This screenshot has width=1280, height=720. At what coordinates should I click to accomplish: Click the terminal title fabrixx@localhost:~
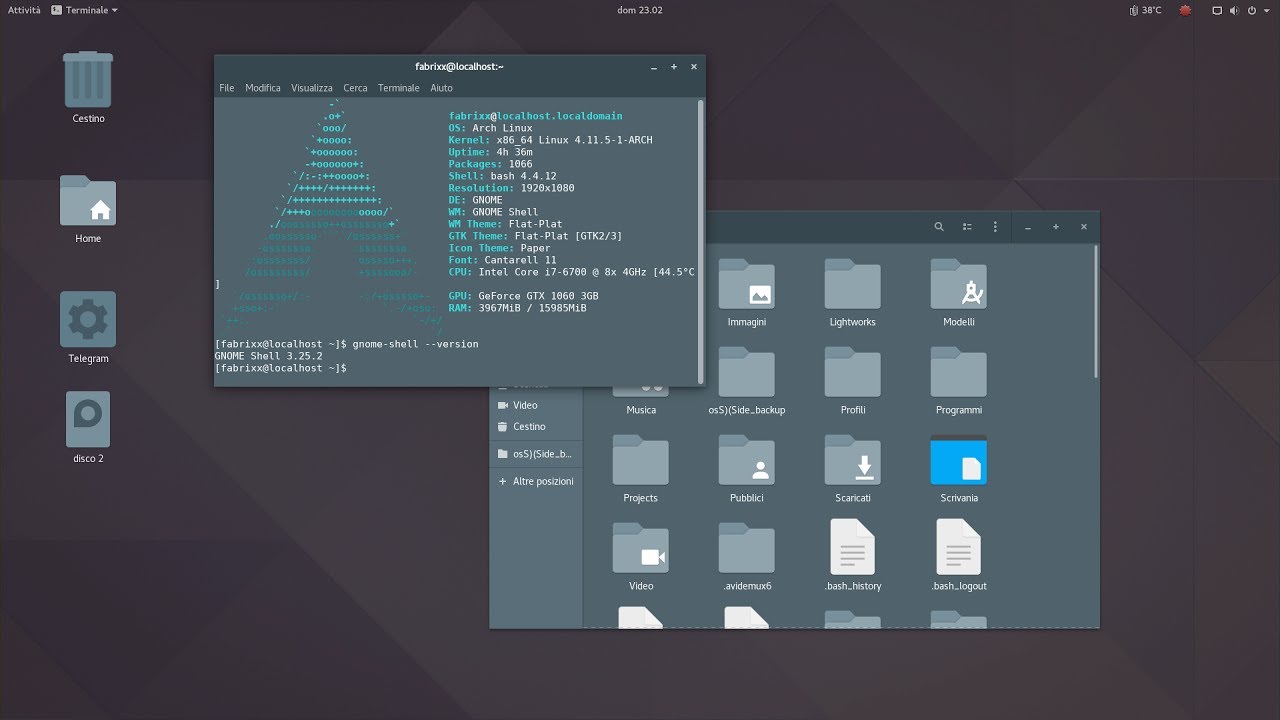click(459, 67)
